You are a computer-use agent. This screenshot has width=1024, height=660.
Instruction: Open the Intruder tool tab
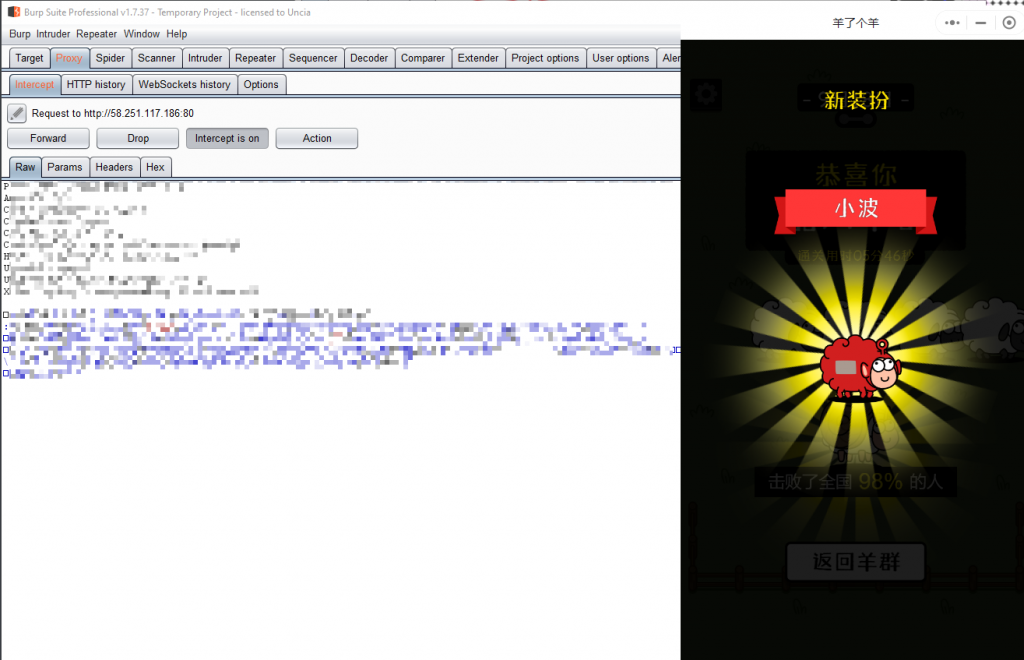point(205,58)
